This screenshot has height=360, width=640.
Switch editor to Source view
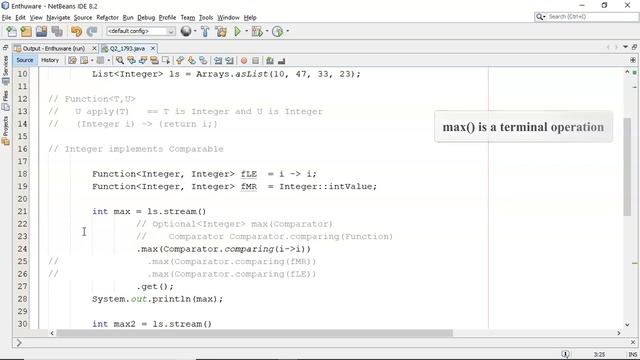coord(24,60)
